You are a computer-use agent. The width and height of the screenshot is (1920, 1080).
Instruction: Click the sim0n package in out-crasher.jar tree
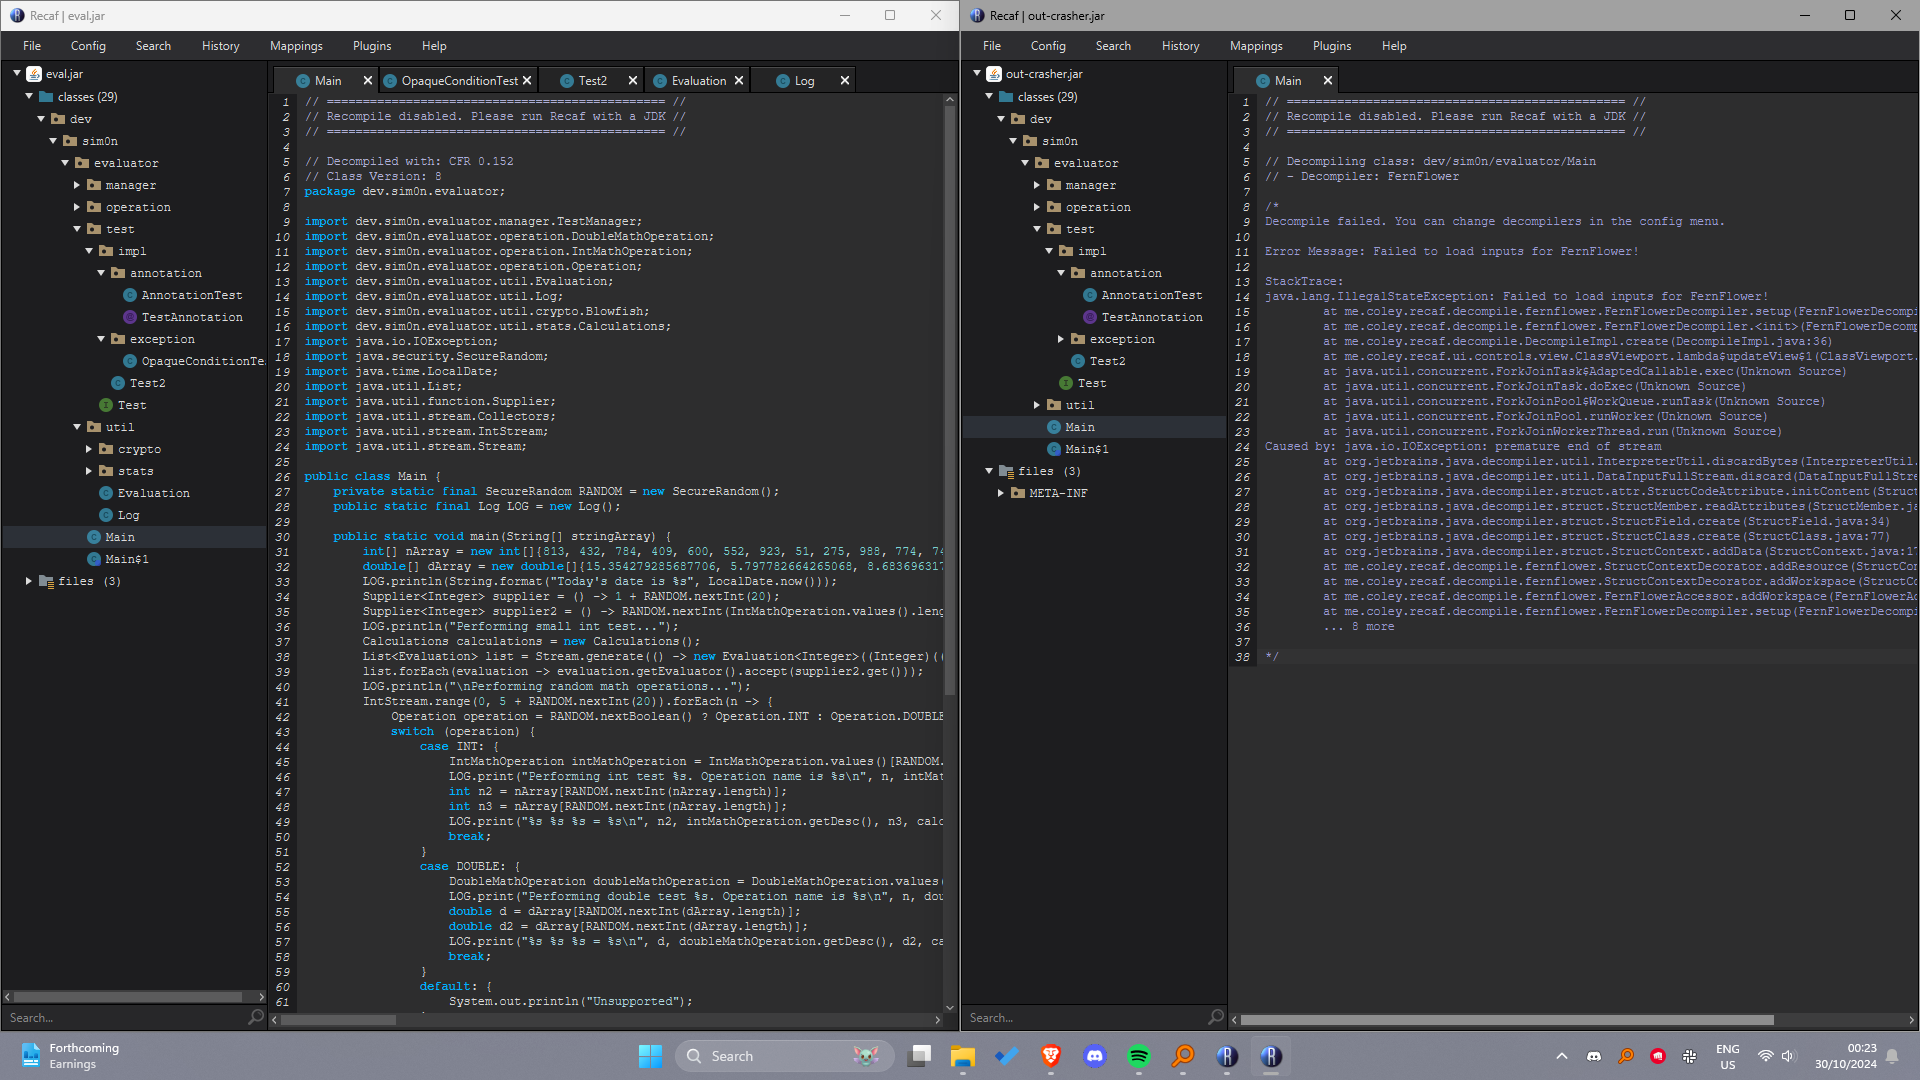click(1059, 141)
